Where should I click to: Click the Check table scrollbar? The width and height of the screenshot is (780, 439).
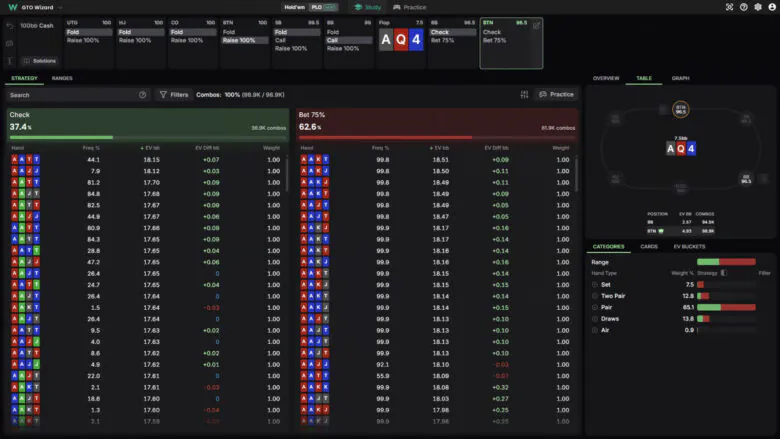point(287,174)
